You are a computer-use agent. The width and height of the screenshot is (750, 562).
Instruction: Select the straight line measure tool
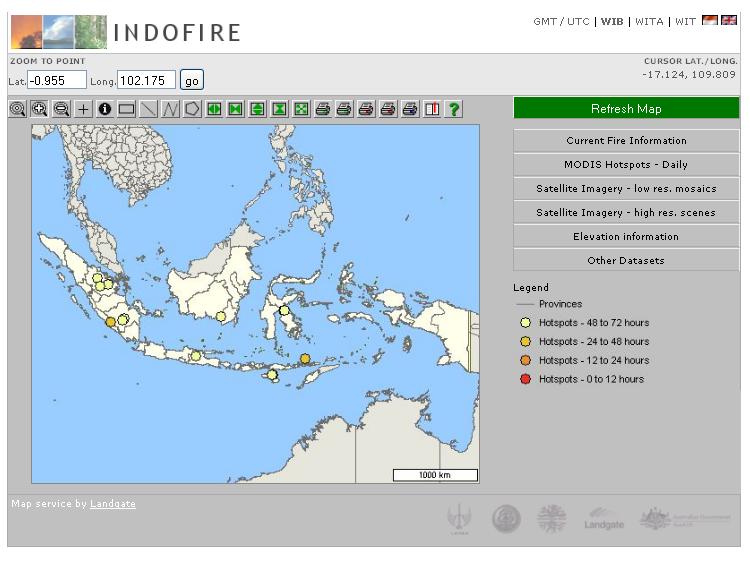point(149,109)
